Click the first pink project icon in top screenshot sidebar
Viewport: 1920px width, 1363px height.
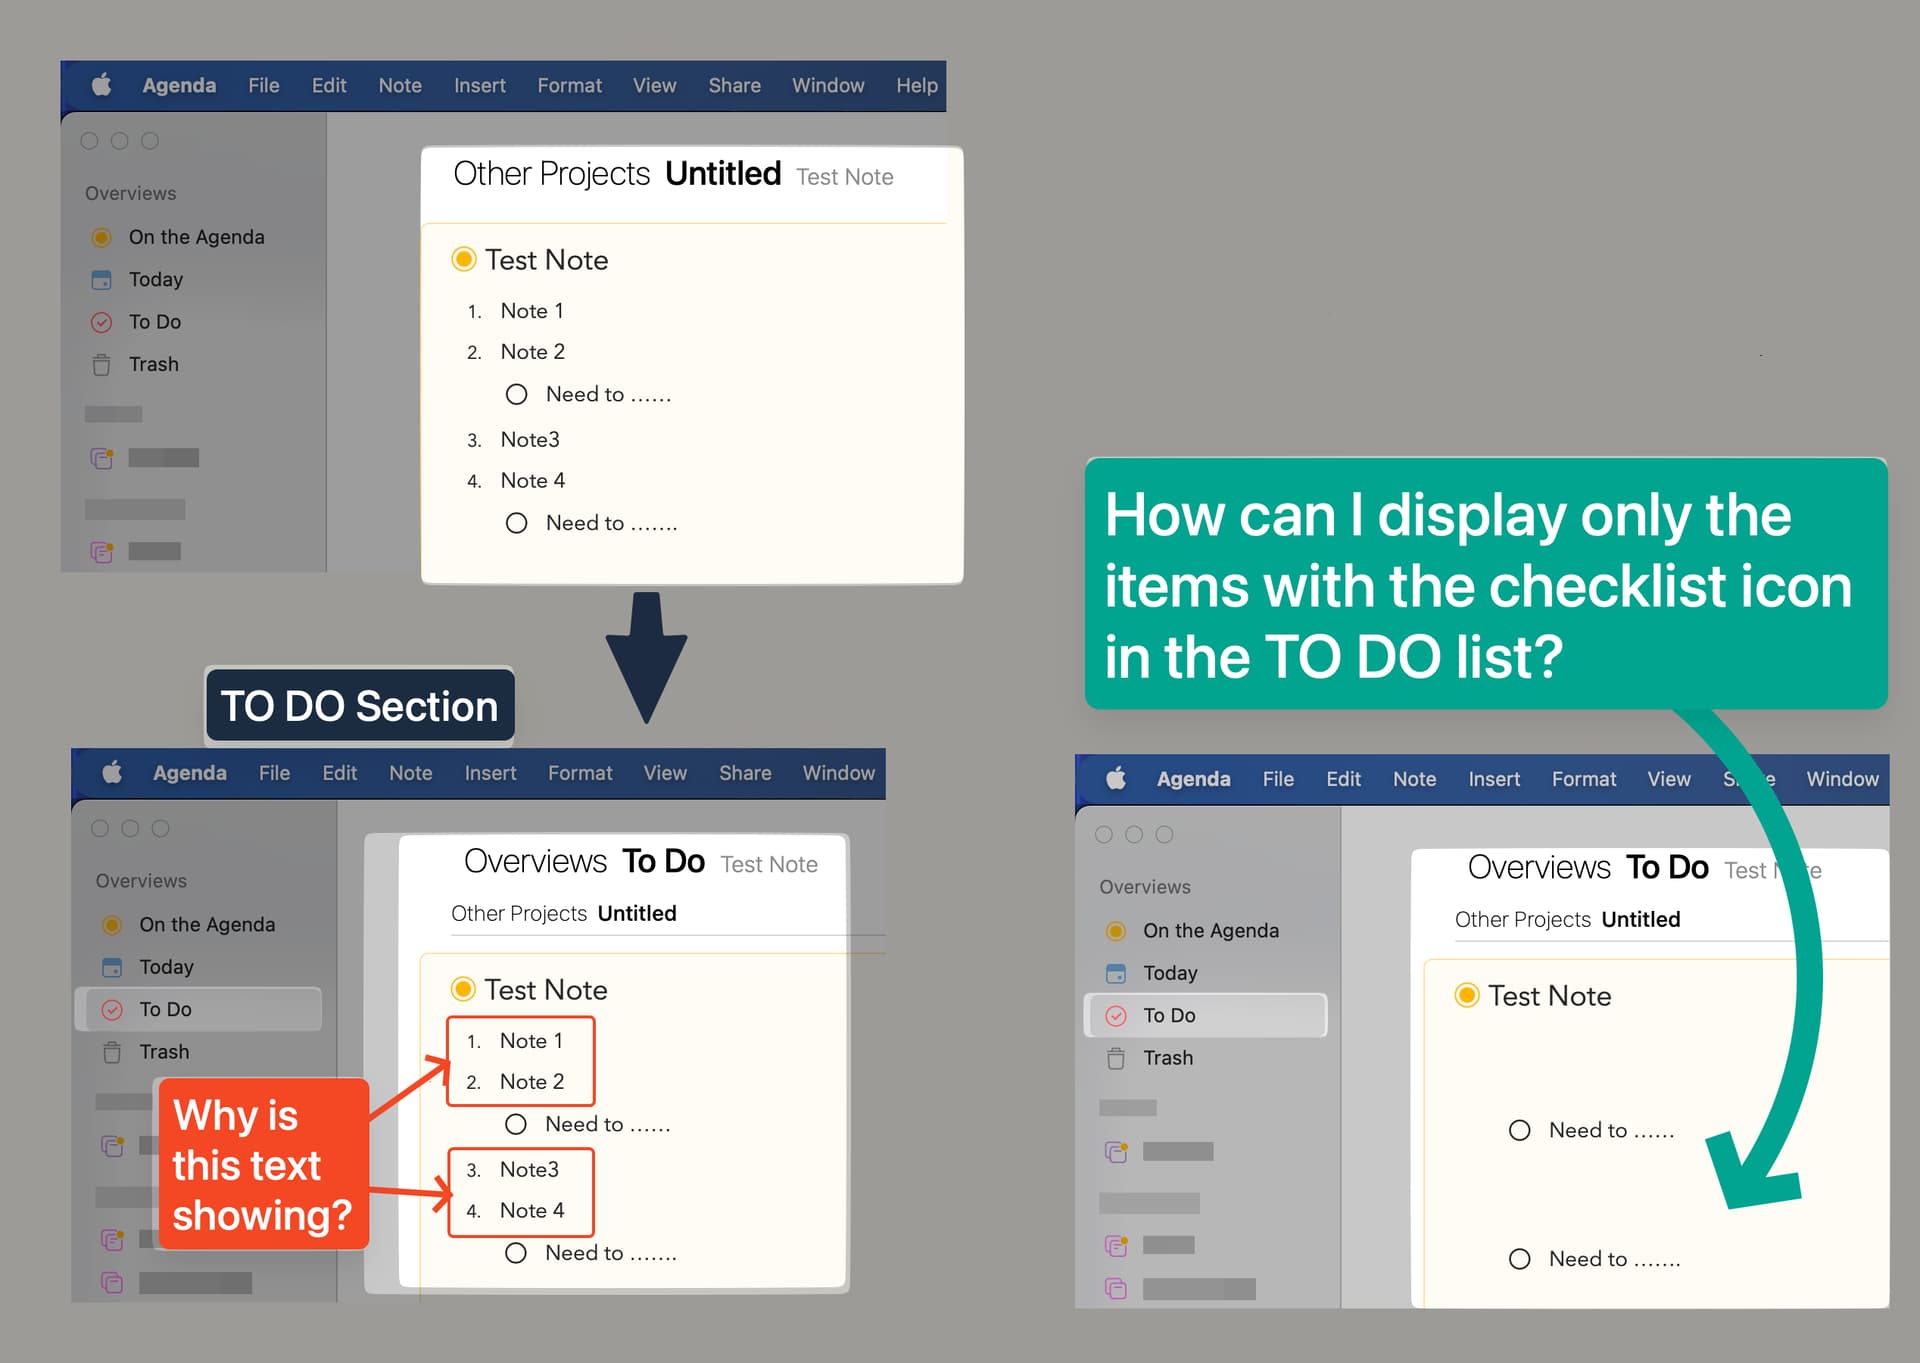click(x=101, y=458)
